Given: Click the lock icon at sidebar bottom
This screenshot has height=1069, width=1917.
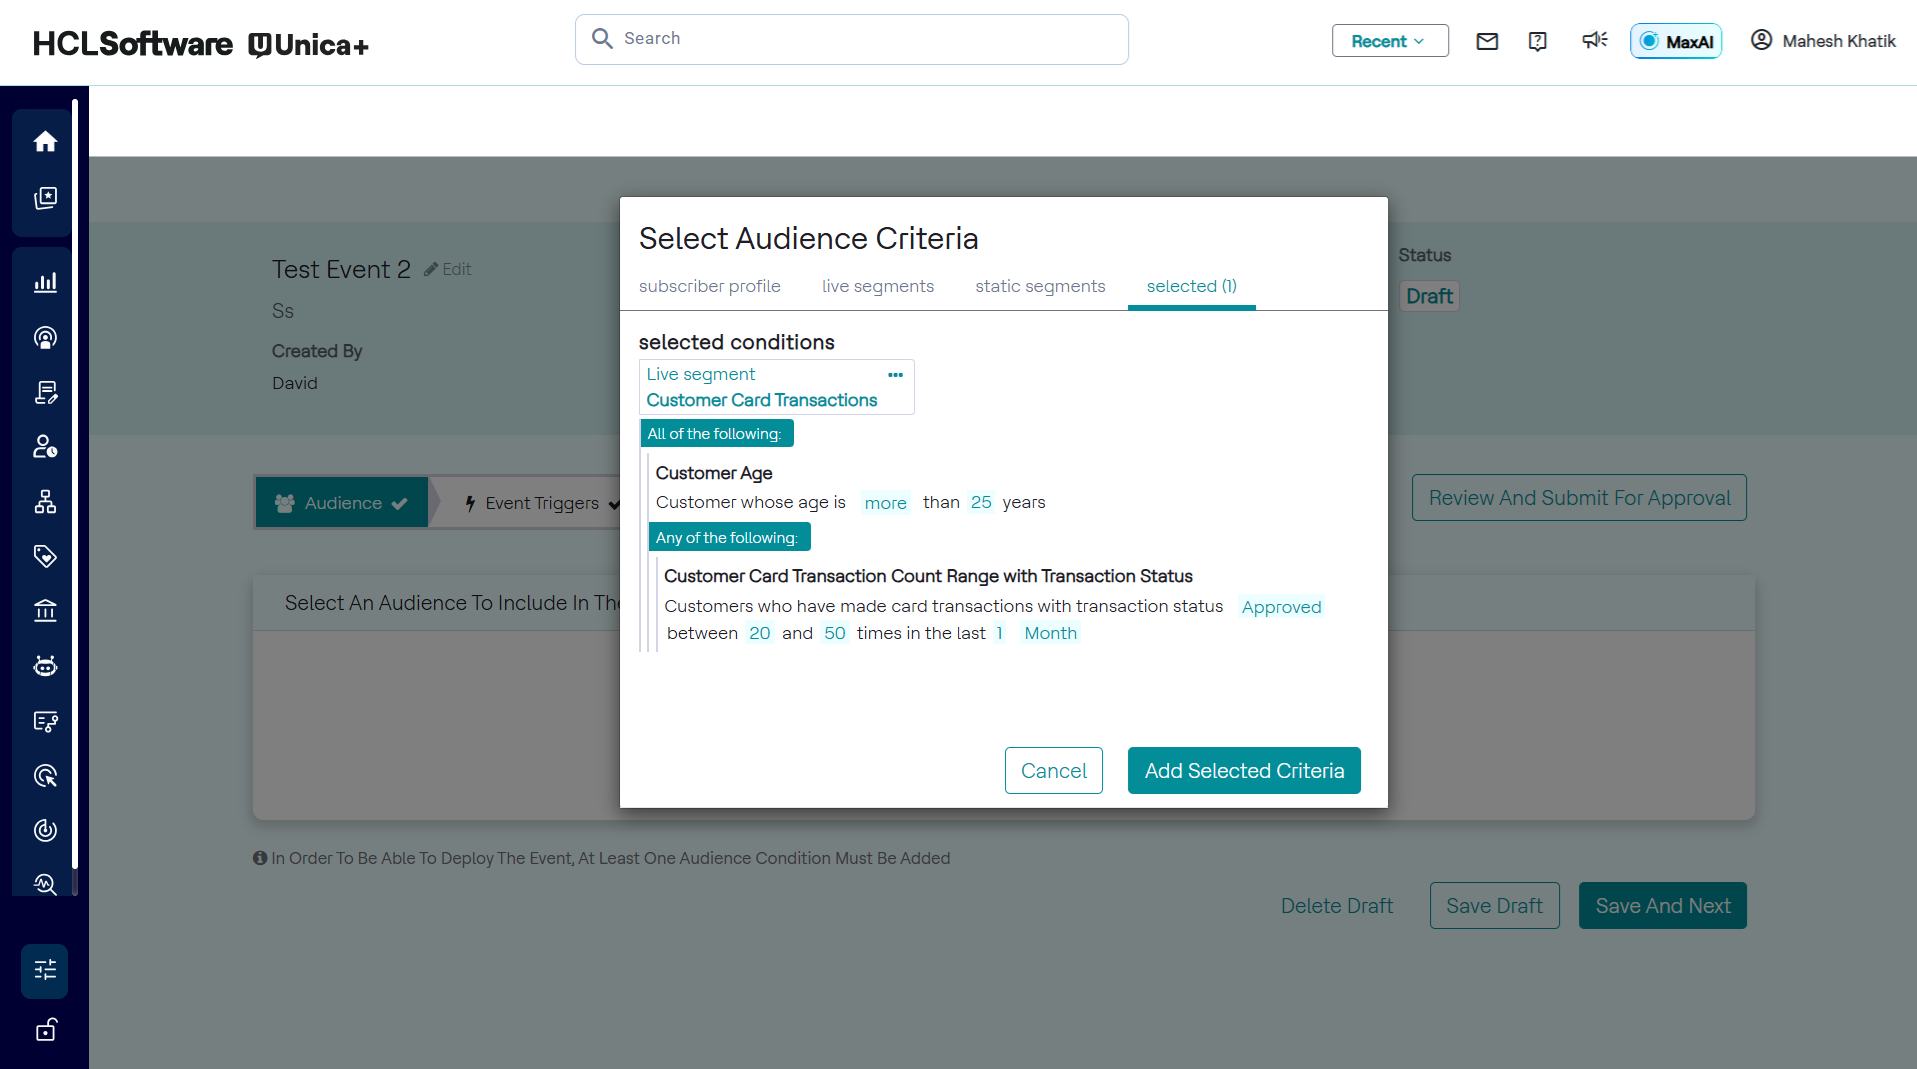Looking at the screenshot, I should pyautogui.click(x=45, y=1030).
